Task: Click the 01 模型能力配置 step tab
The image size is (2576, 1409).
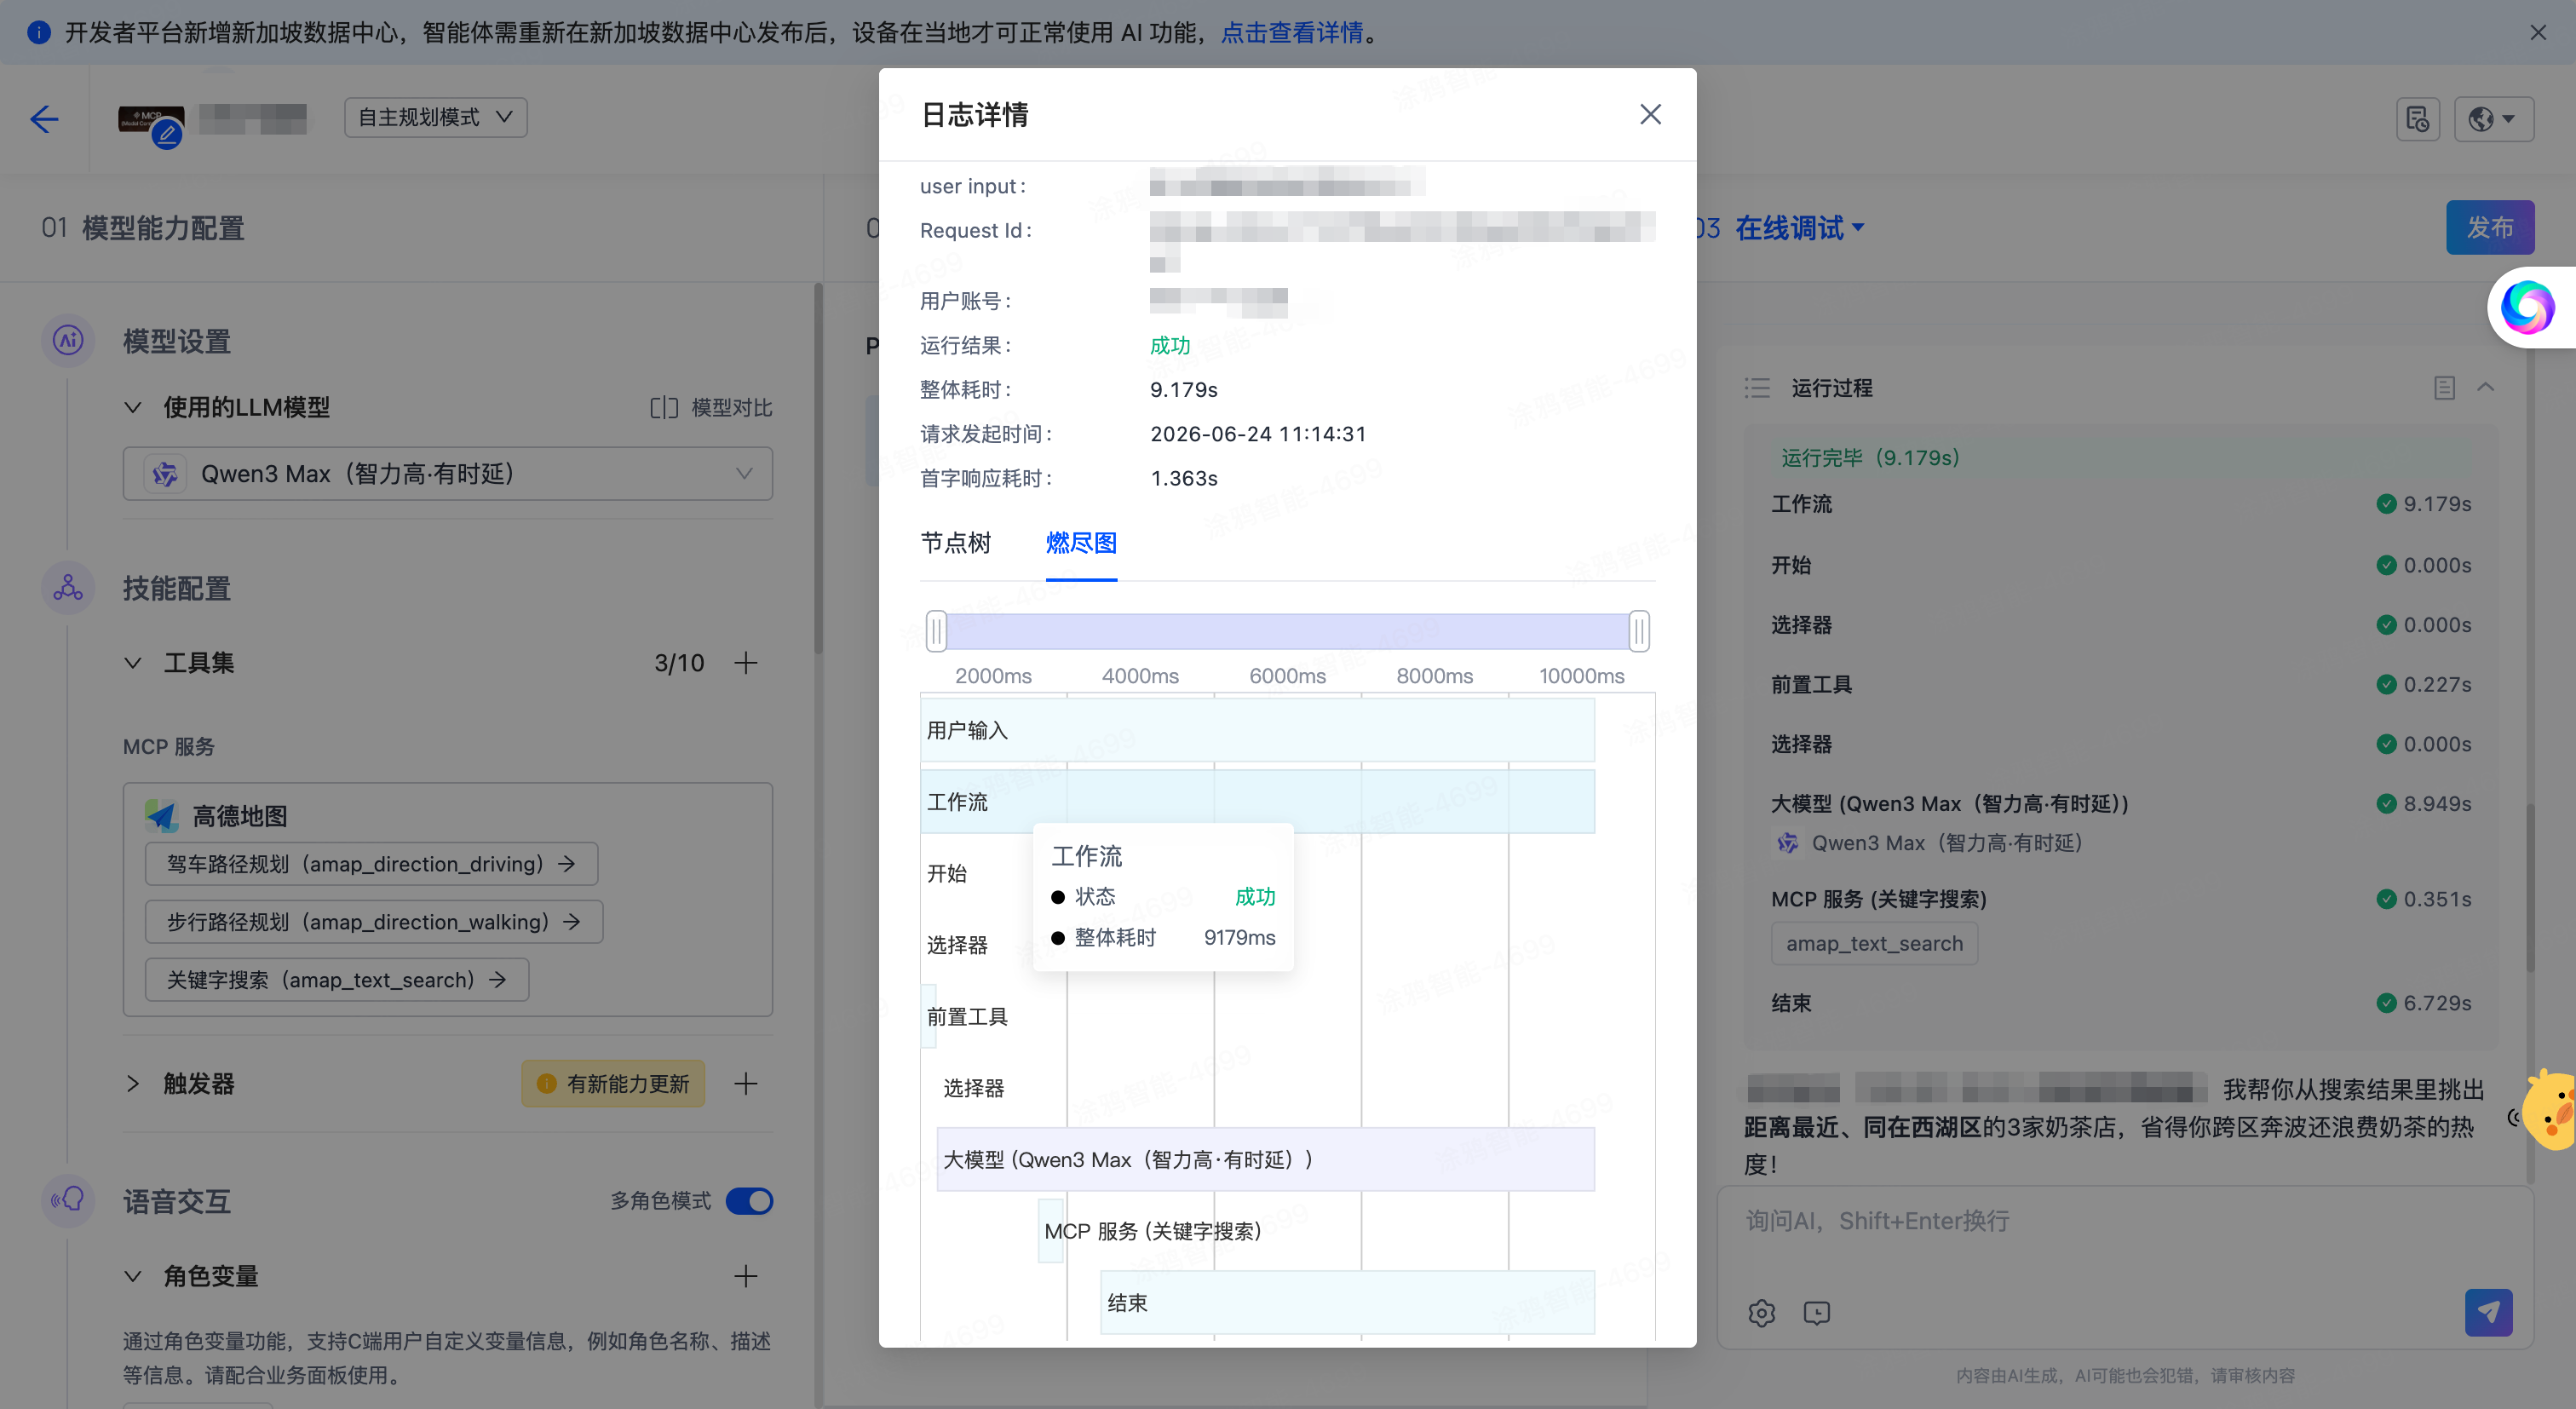Action: coord(143,228)
